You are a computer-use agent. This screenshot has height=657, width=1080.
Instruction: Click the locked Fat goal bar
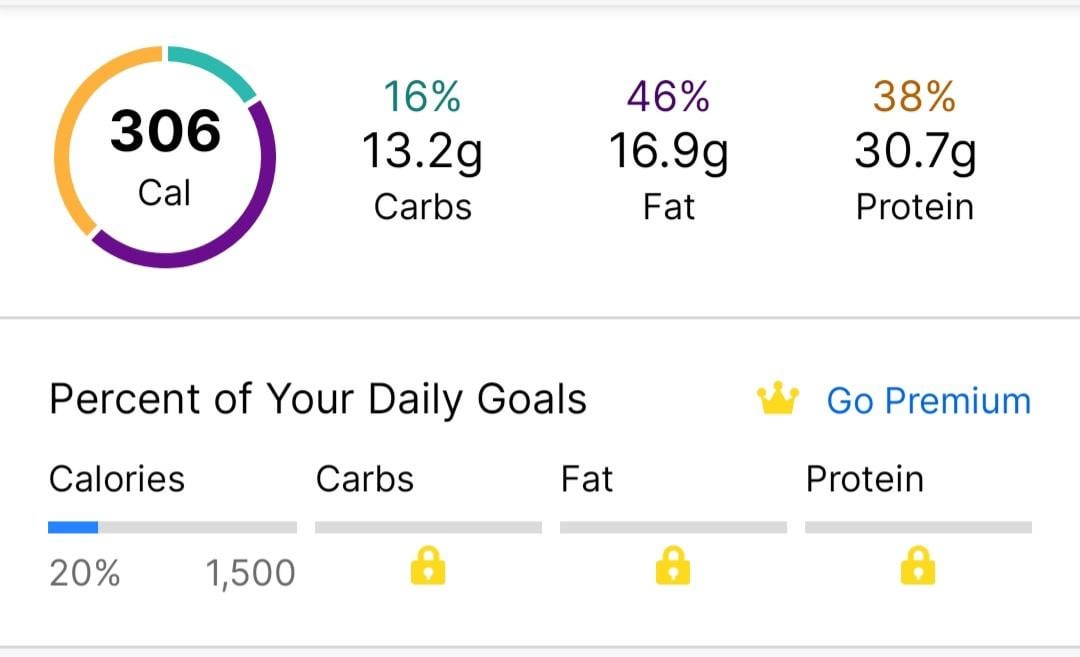[673, 528]
